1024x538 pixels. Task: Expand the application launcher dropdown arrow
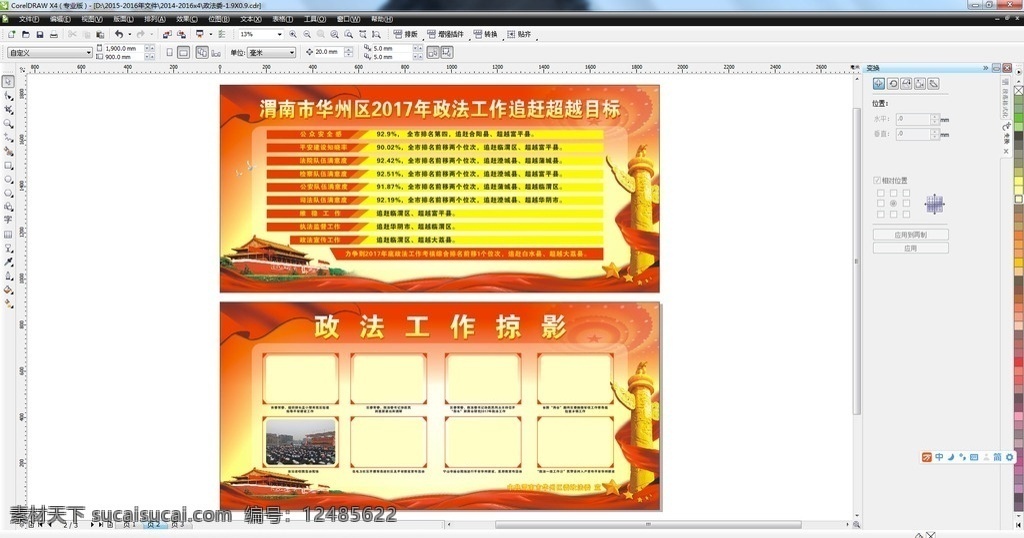pos(210,35)
